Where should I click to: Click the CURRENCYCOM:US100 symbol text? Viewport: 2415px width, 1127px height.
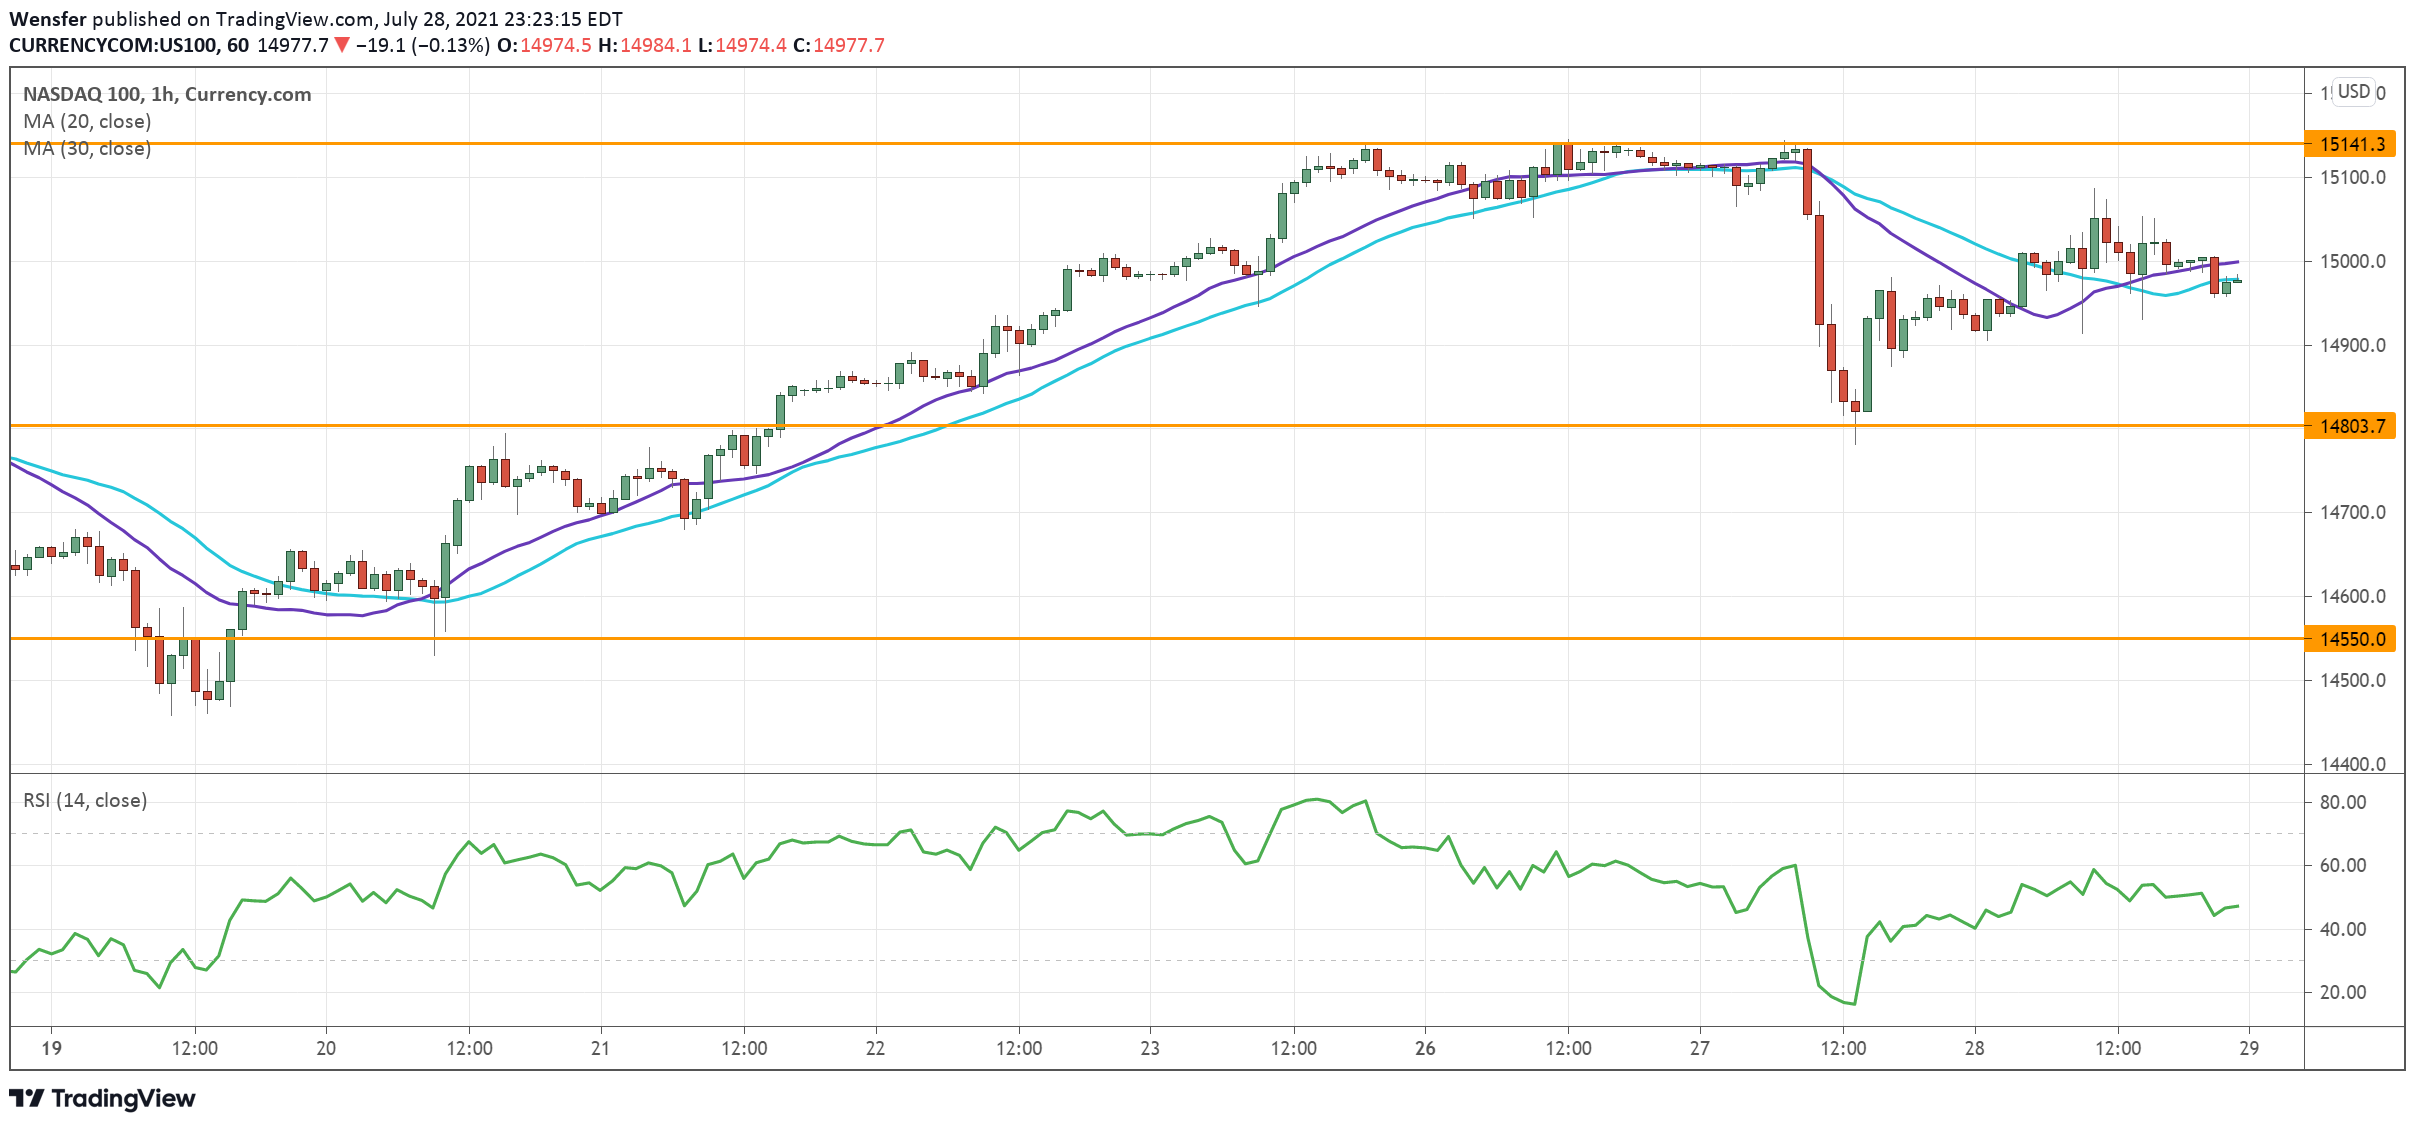(113, 45)
